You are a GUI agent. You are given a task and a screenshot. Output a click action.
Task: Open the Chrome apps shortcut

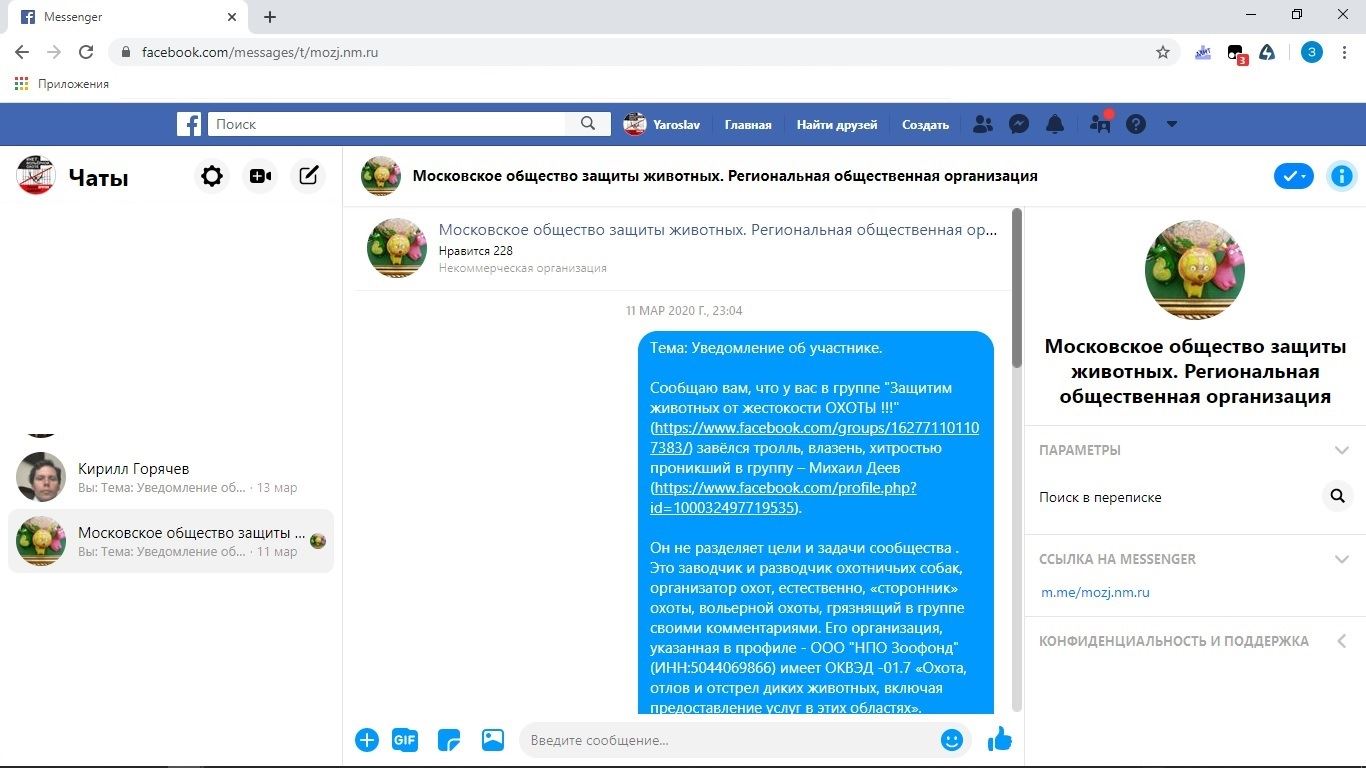coord(22,84)
